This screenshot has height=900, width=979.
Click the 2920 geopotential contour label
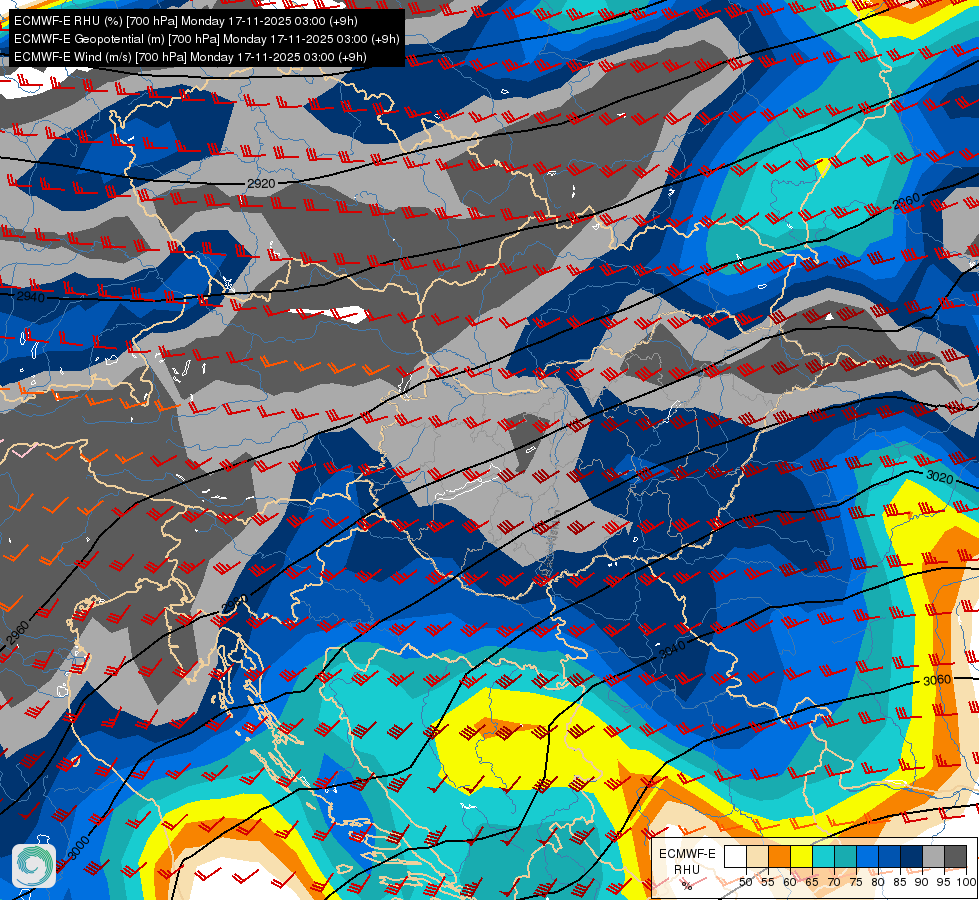coord(261,184)
